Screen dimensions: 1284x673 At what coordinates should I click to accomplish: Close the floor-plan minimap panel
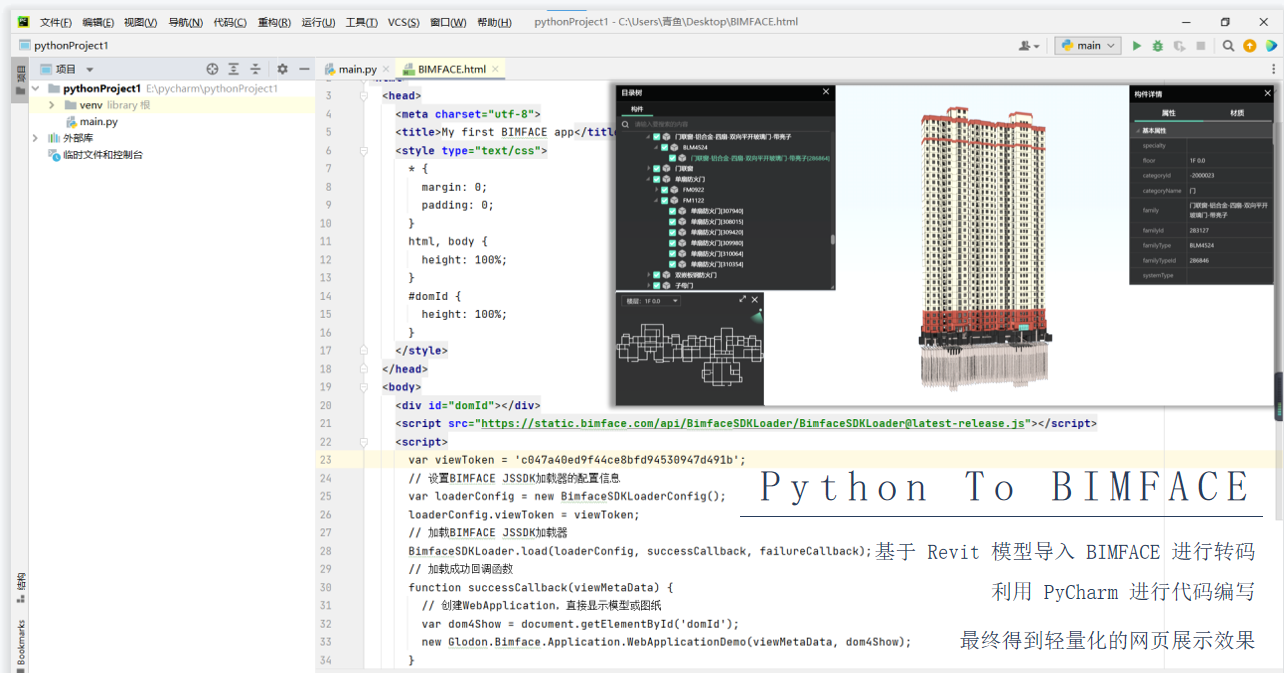click(x=755, y=299)
